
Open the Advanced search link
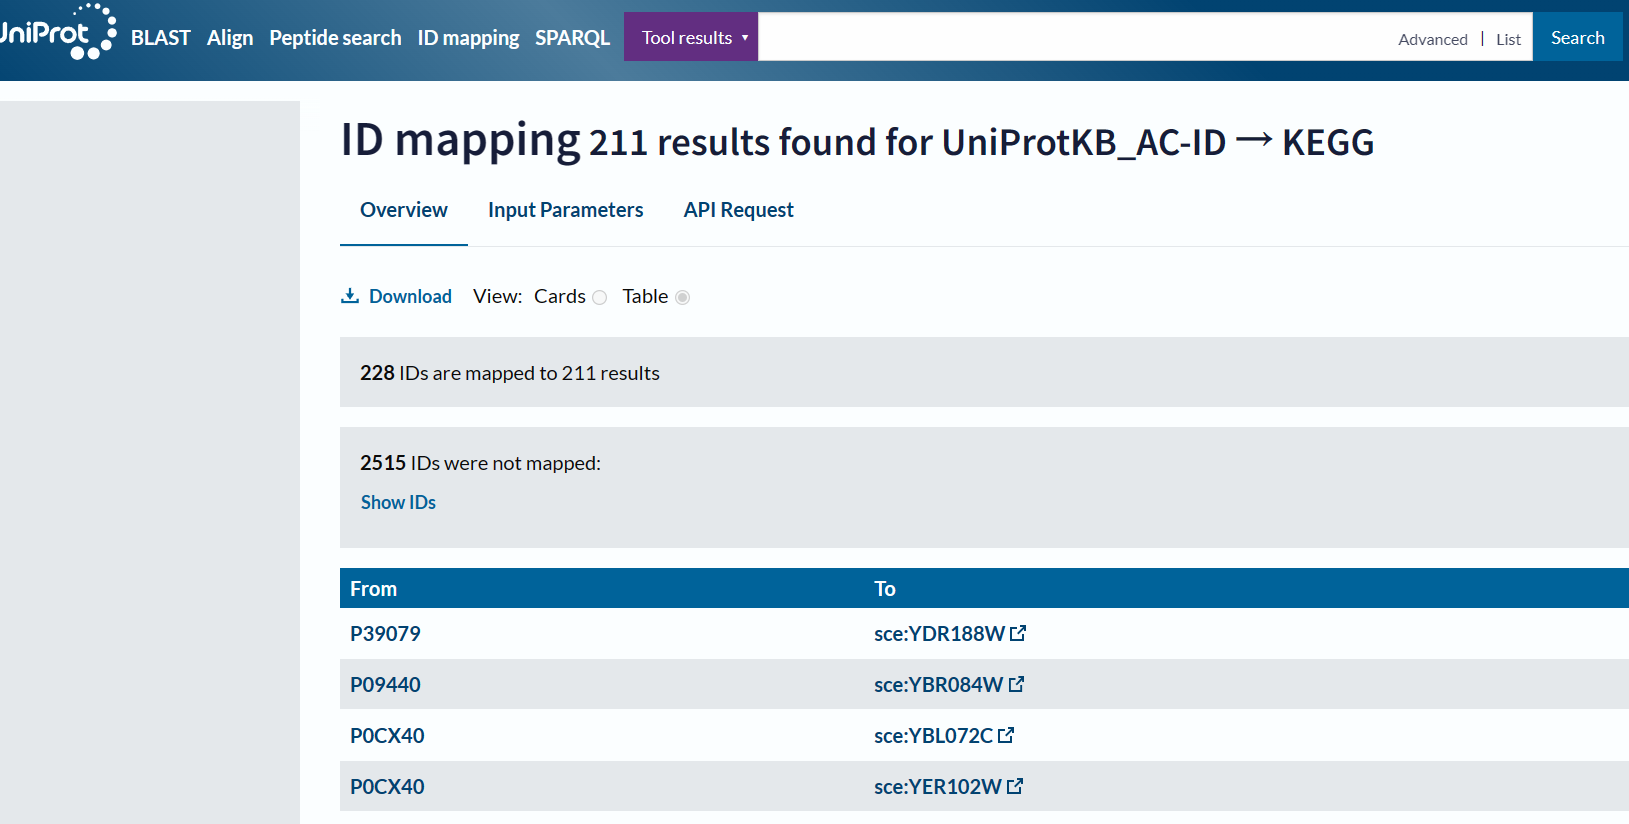pyautogui.click(x=1433, y=39)
